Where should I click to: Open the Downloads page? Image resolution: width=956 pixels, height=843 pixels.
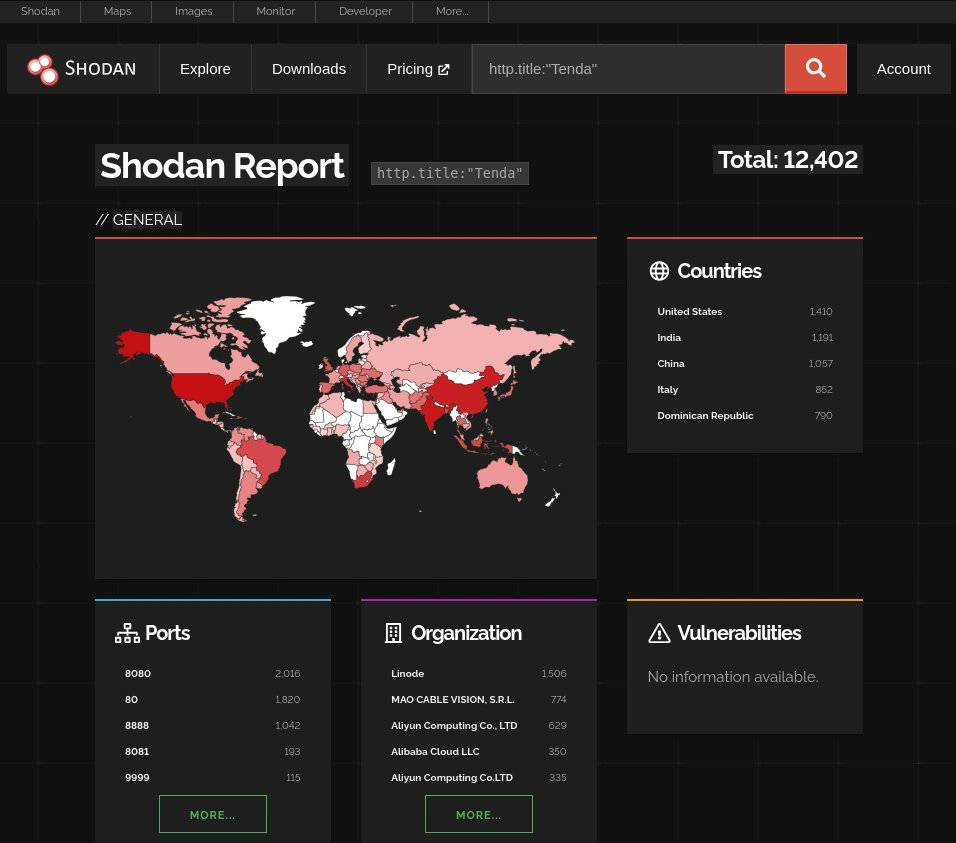coord(309,69)
